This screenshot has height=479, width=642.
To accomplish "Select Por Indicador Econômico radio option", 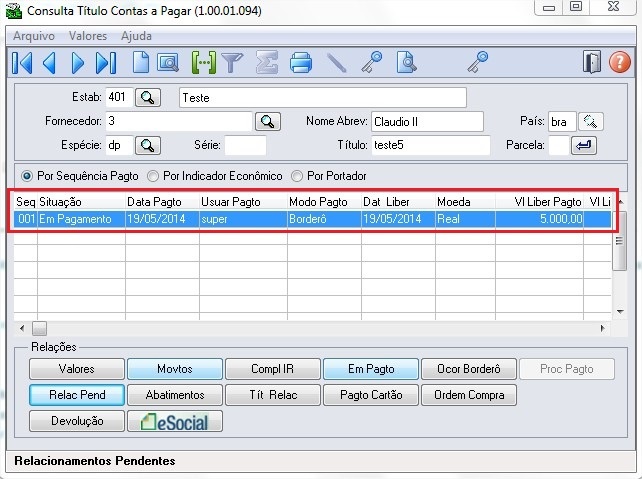I will click(x=153, y=176).
